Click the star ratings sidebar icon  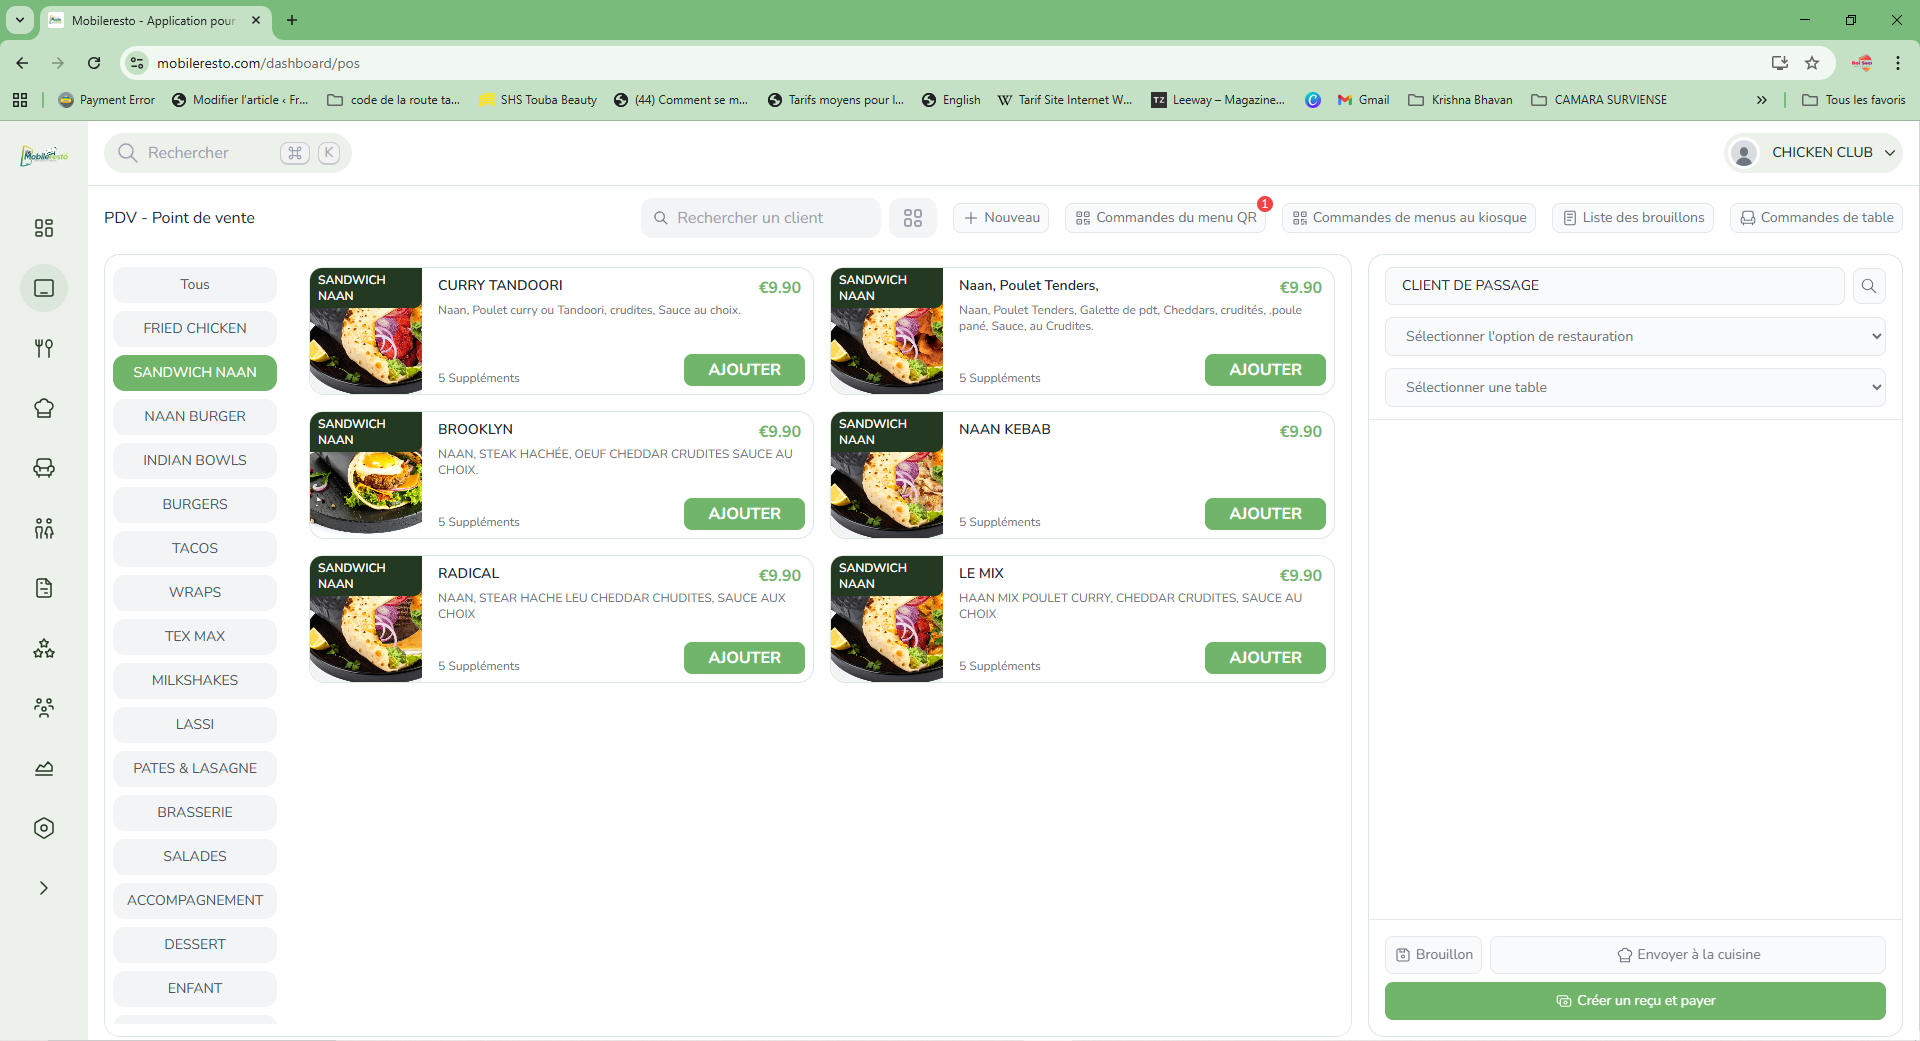point(44,648)
